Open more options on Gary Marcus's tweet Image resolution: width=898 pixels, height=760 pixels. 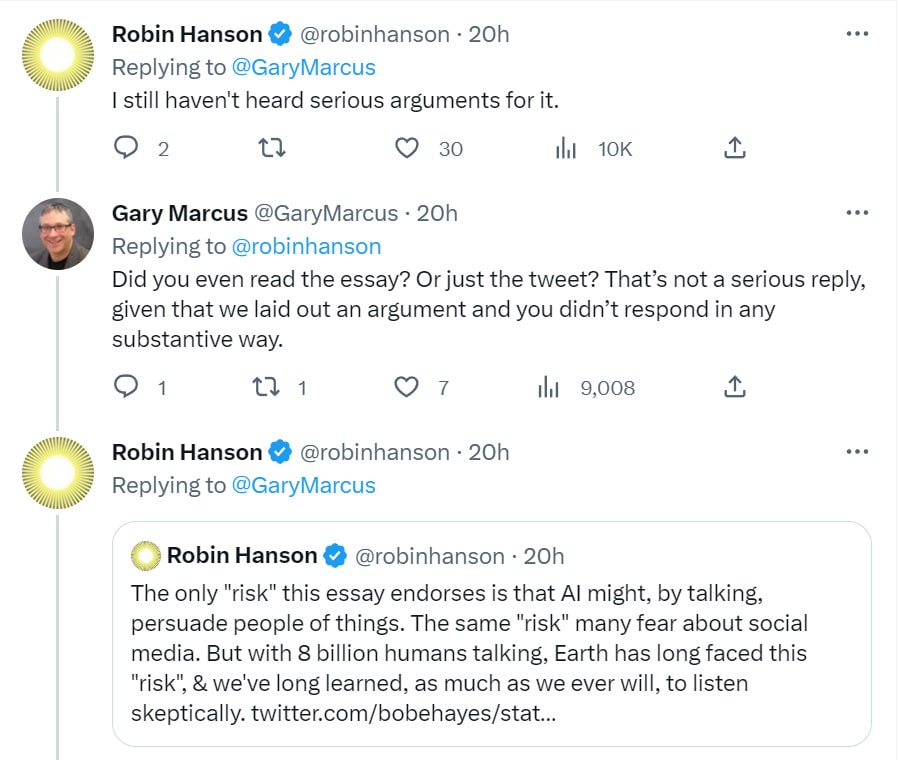(857, 213)
